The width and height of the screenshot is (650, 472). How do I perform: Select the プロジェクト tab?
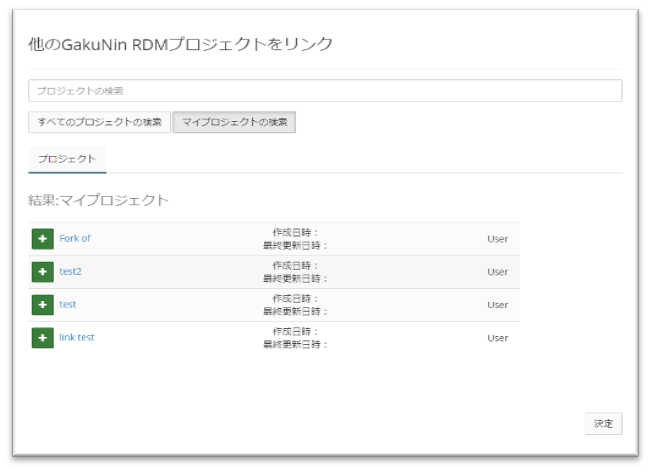coord(67,159)
